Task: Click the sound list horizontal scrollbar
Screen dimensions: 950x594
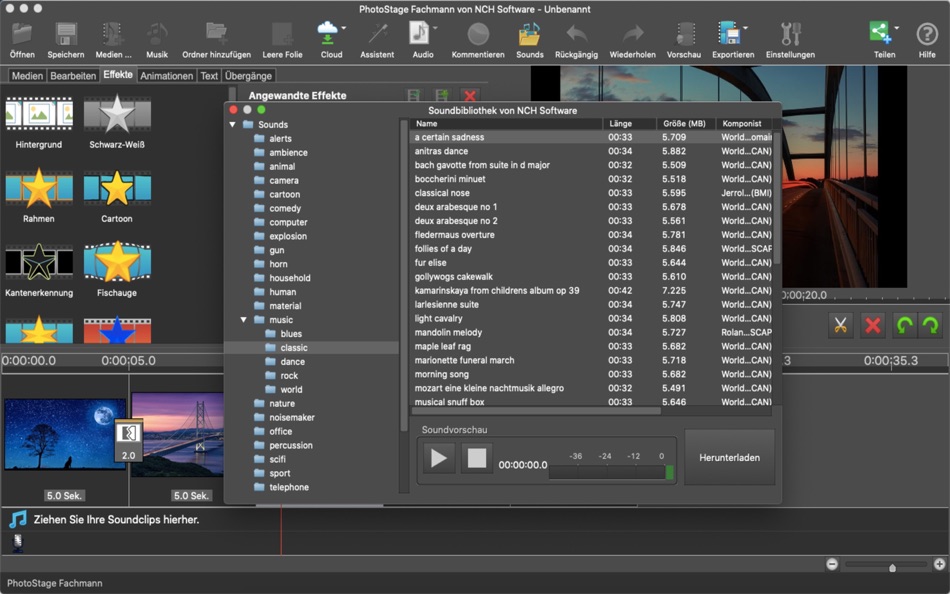Action: pyautogui.click(x=536, y=410)
